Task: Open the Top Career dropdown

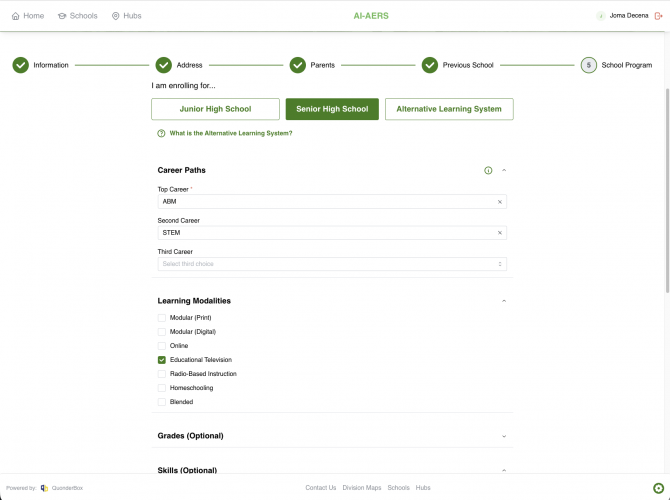Action: tap(332, 202)
